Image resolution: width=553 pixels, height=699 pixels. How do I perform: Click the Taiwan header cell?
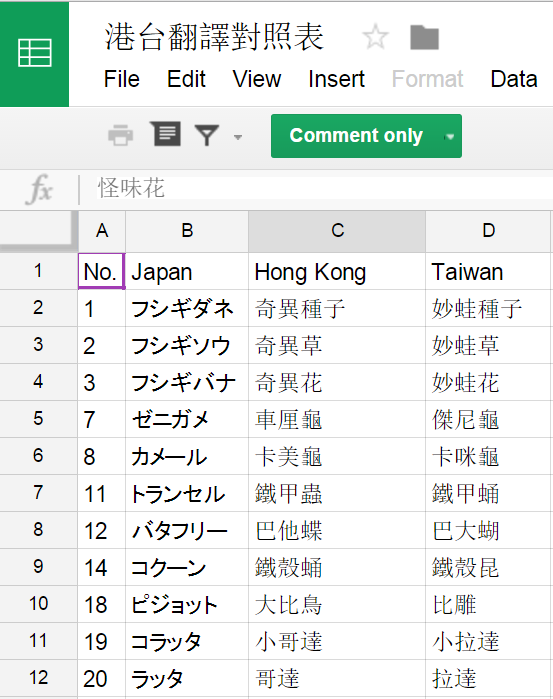pyautogui.click(x=488, y=271)
